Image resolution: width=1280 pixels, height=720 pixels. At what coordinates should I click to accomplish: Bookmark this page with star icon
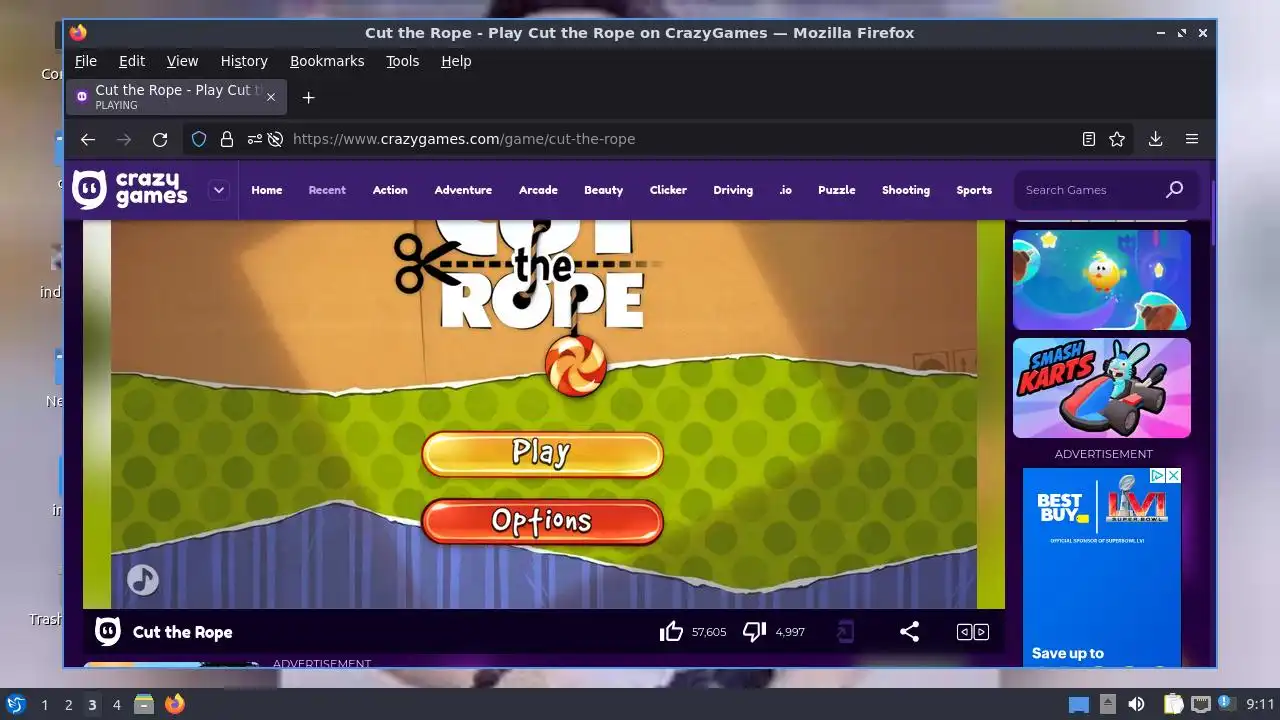pos(1117,139)
